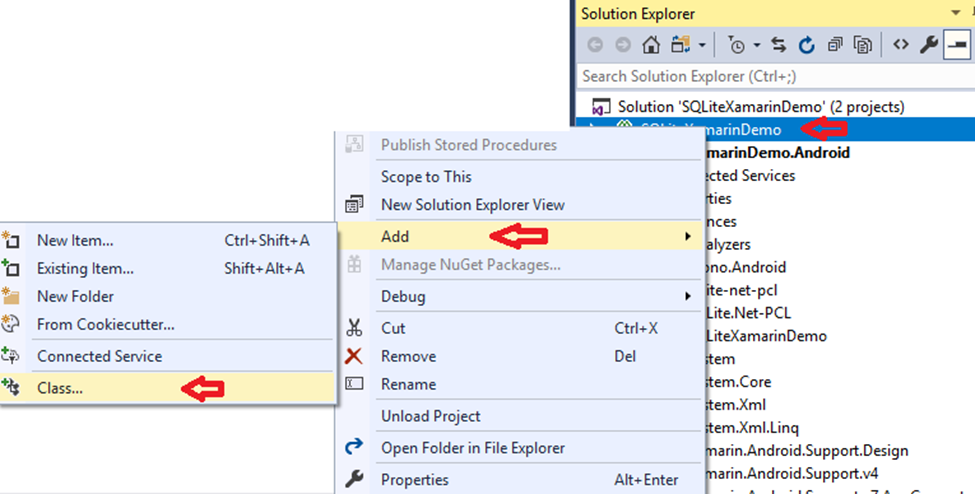975x494 pixels.
Task: Select the Mono.Android reference
Action: point(746,268)
